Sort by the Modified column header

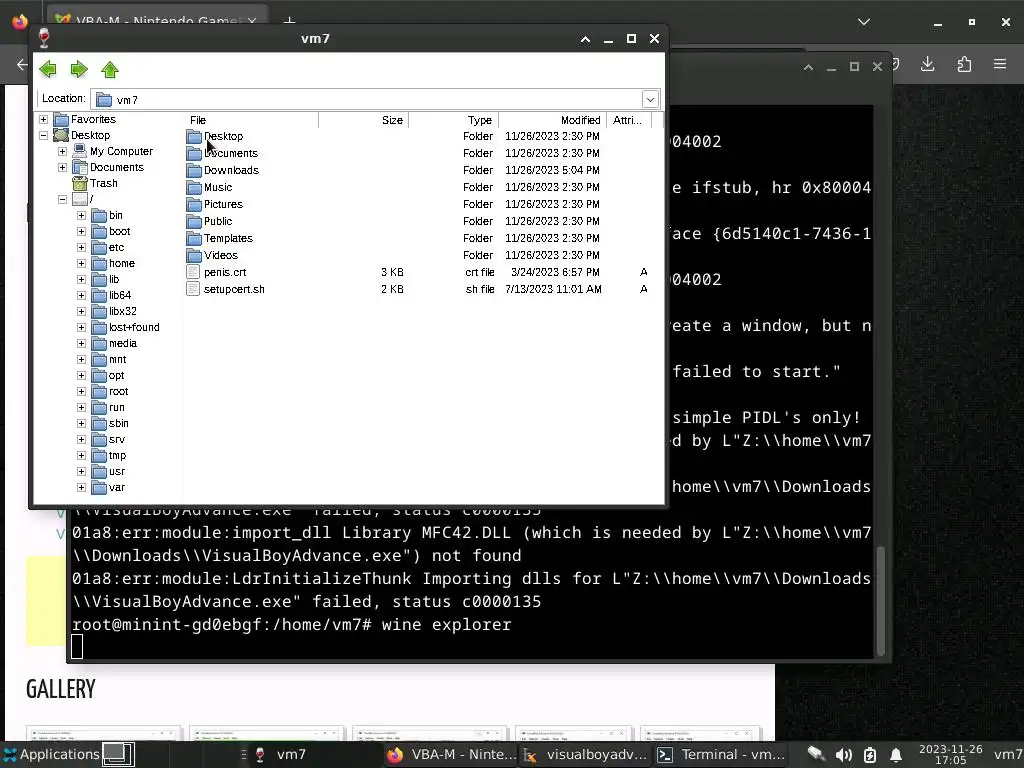[x=552, y=120]
